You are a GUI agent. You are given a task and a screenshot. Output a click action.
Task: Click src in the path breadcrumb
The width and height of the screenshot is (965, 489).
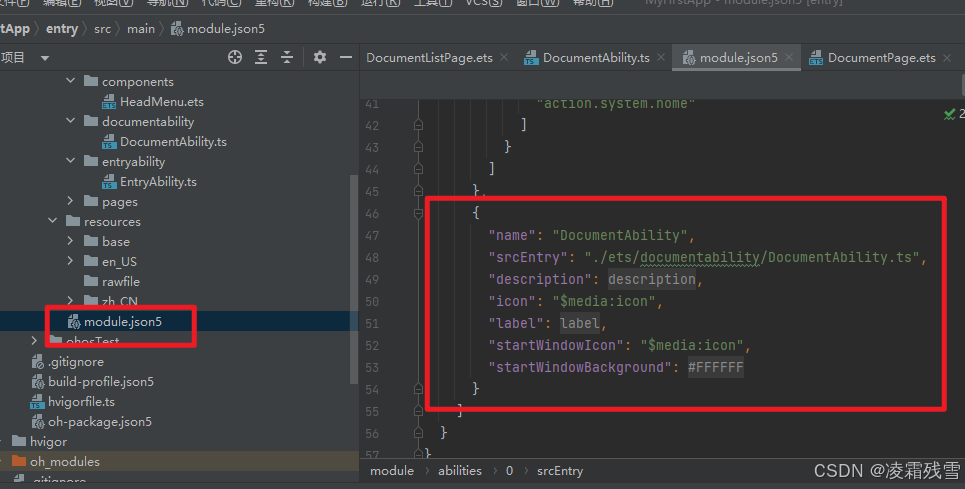(x=103, y=29)
